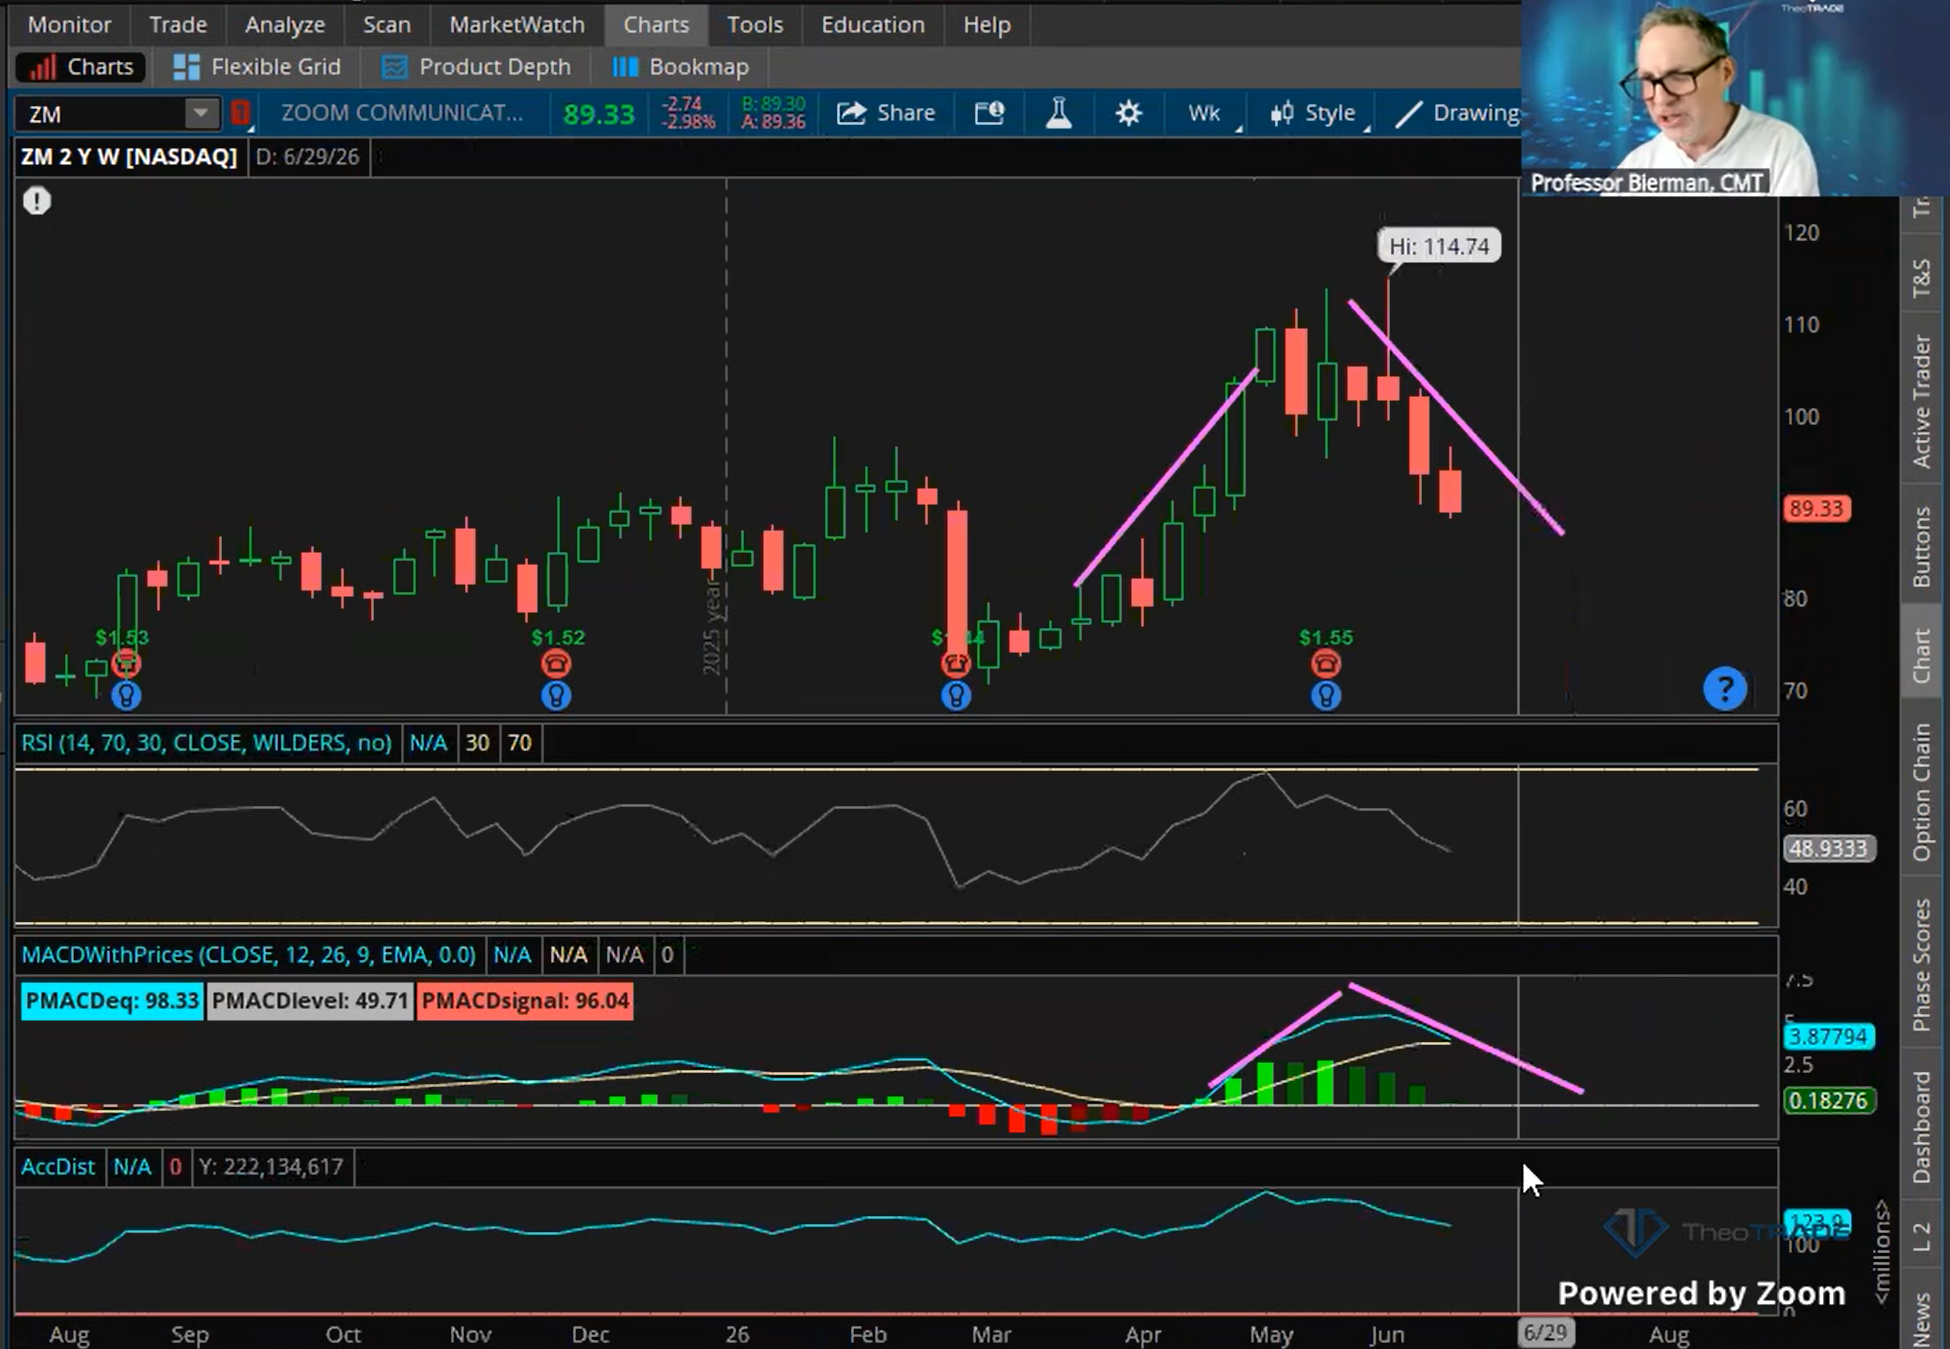The width and height of the screenshot is (1950, 1349).
Task: Open studies via the flask icon
Action: tap(1058, 113)
